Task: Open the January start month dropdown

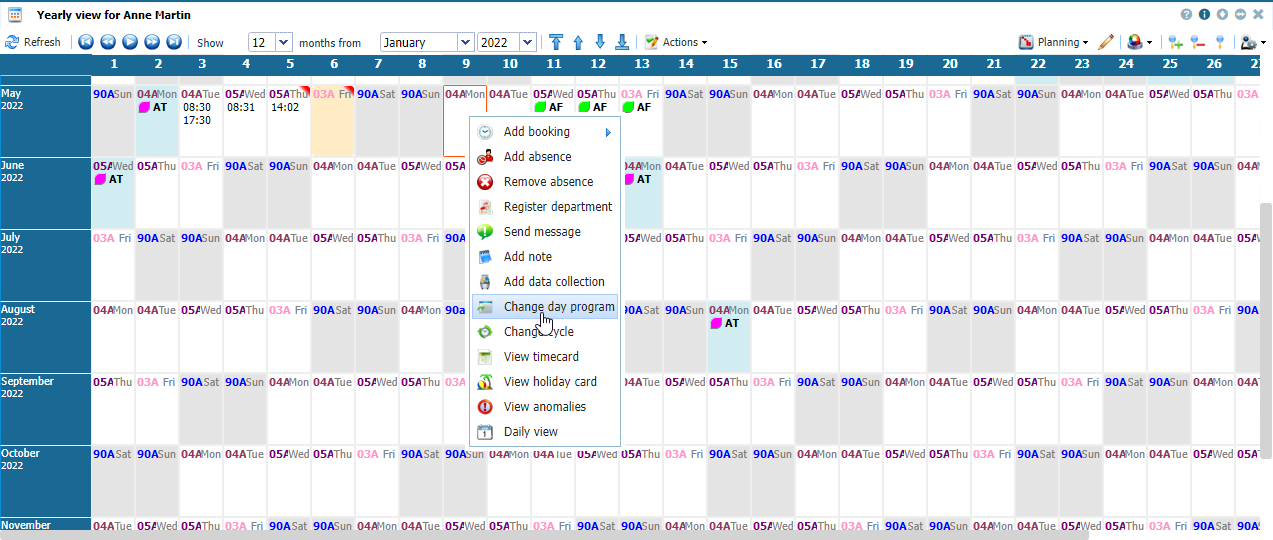Action: pyautogui.click(x=465, y=42)
